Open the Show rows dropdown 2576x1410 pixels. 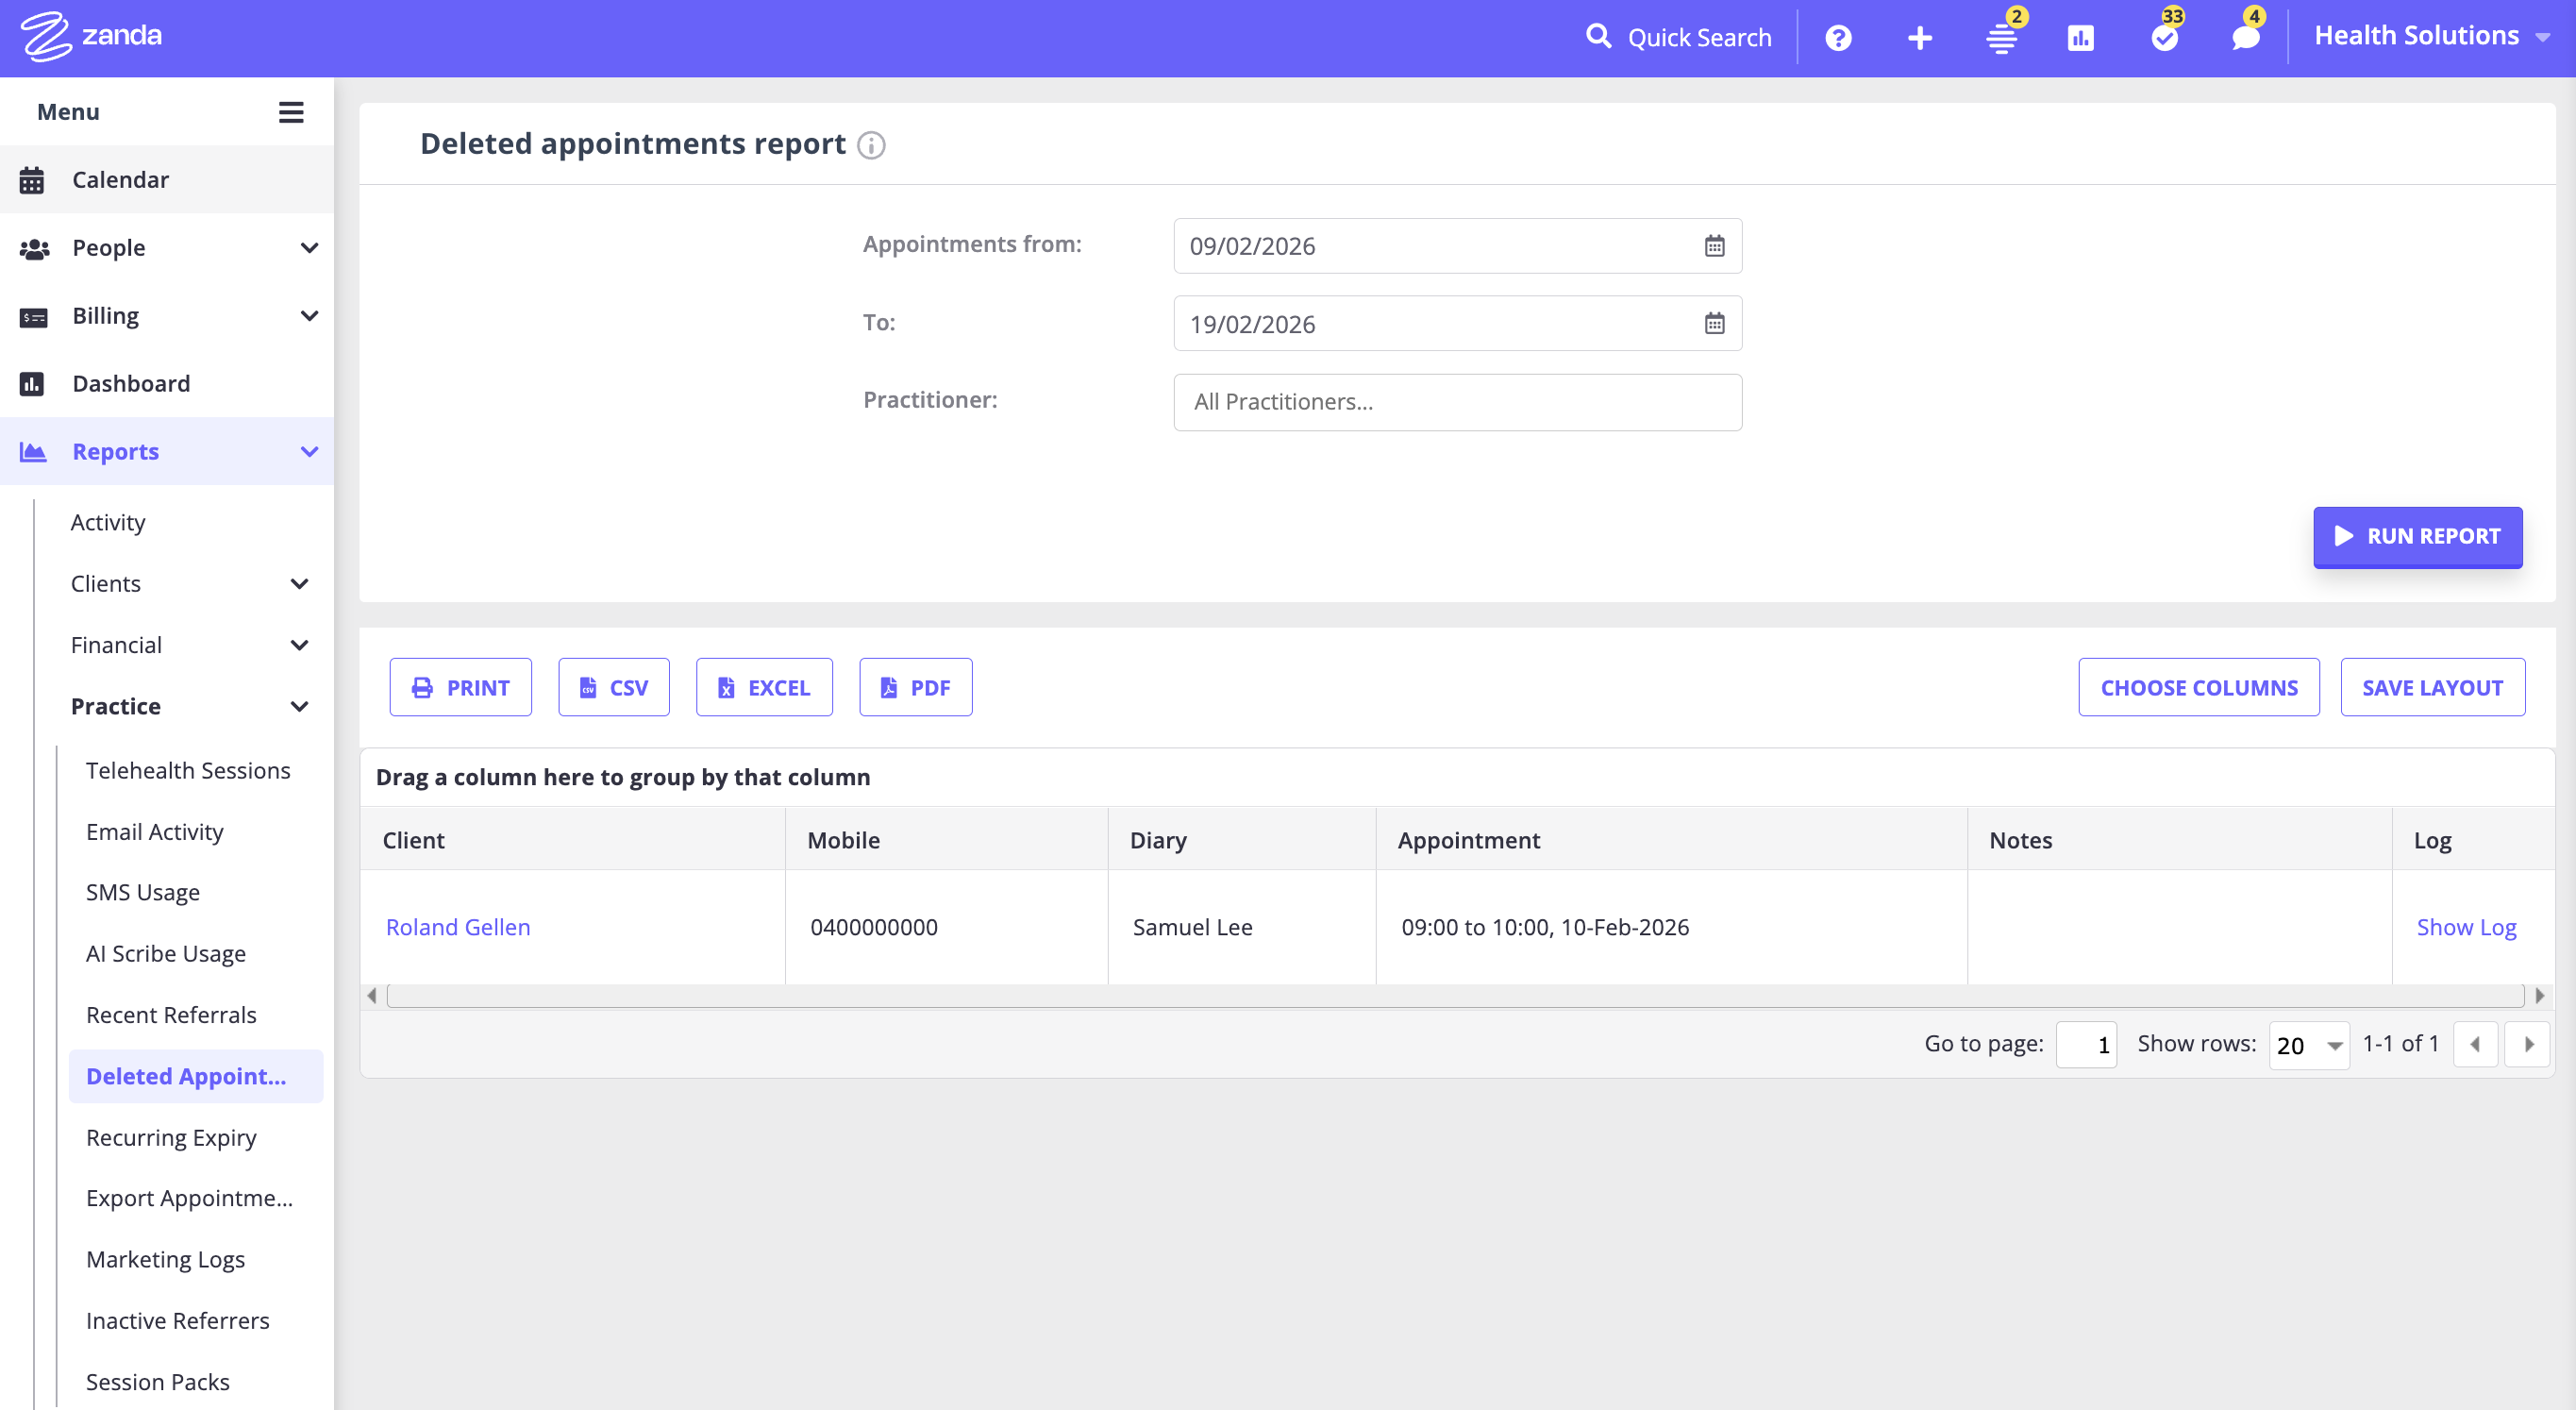click(x=2308, y=1045)
